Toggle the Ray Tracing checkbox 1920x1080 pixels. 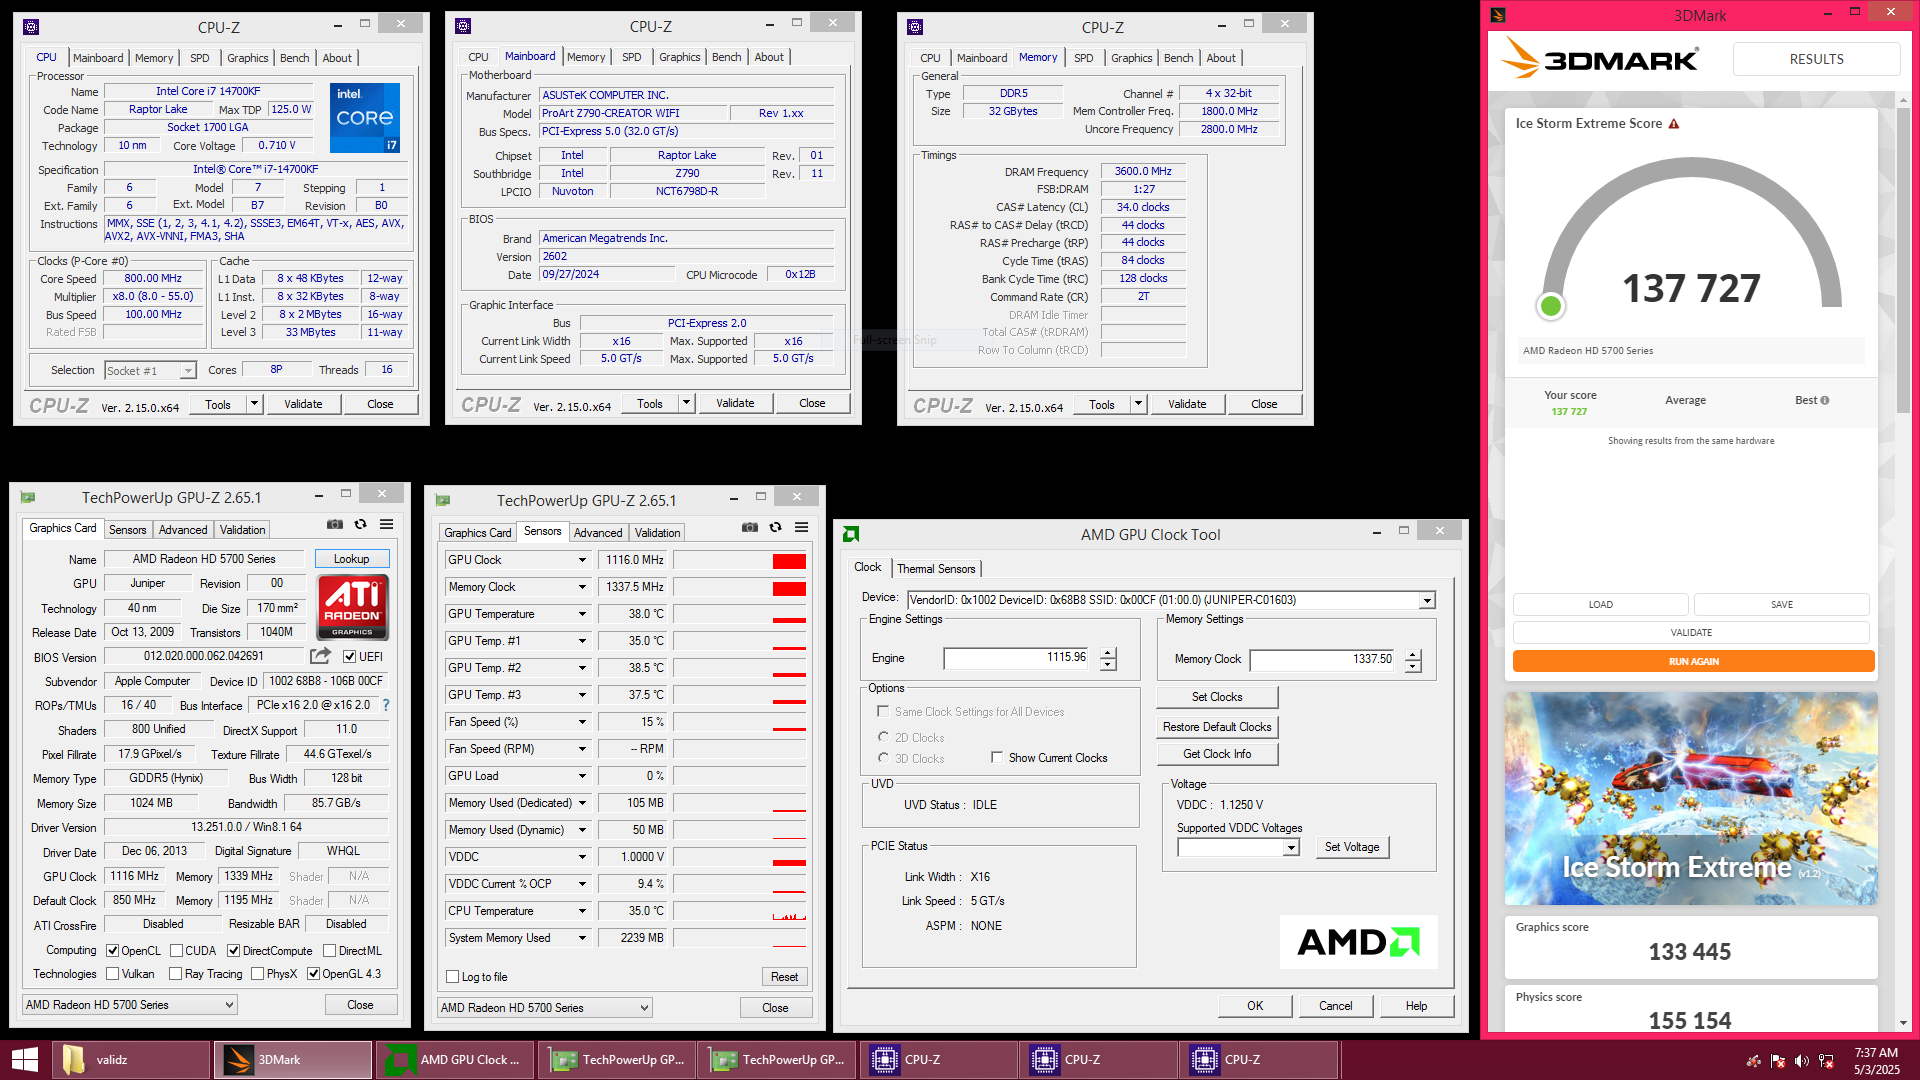(x=175, y=974)
